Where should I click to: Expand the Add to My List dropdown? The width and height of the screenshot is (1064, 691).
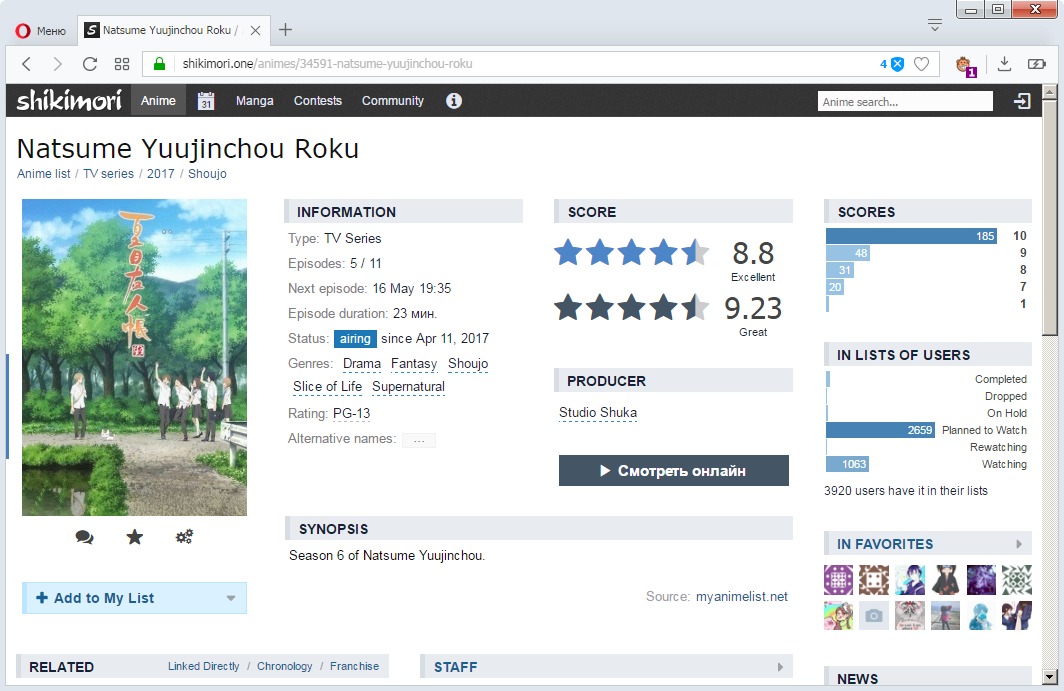231,598
